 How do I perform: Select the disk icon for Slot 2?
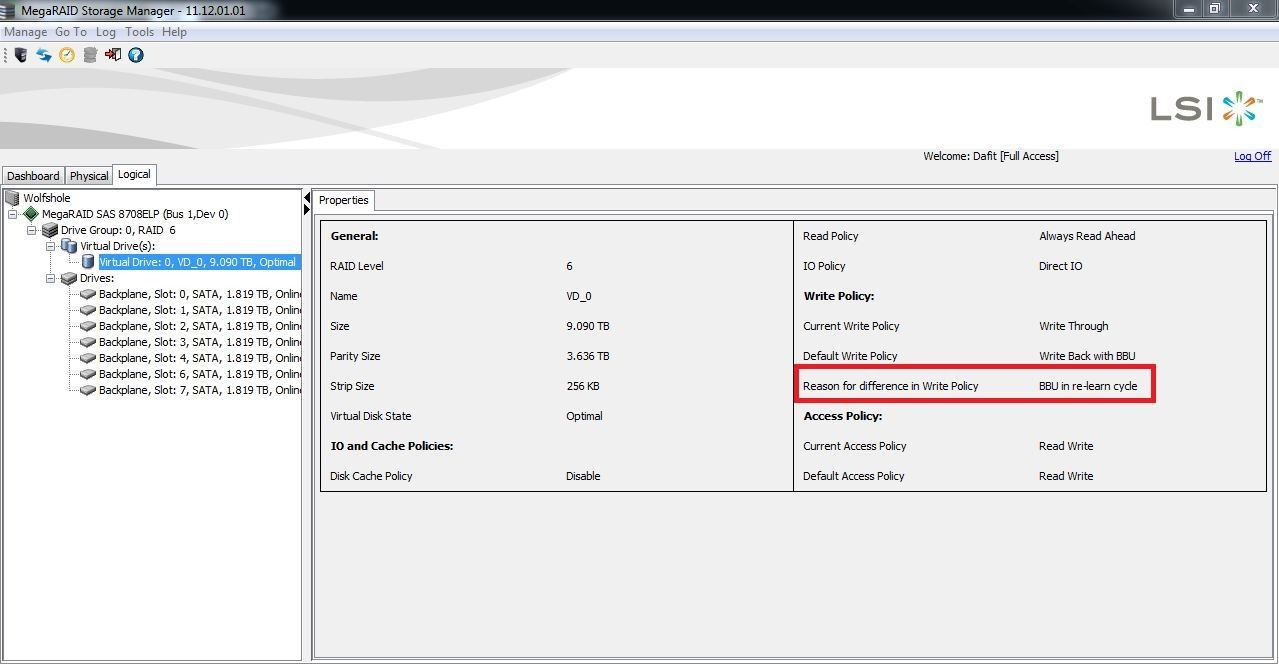88,326
